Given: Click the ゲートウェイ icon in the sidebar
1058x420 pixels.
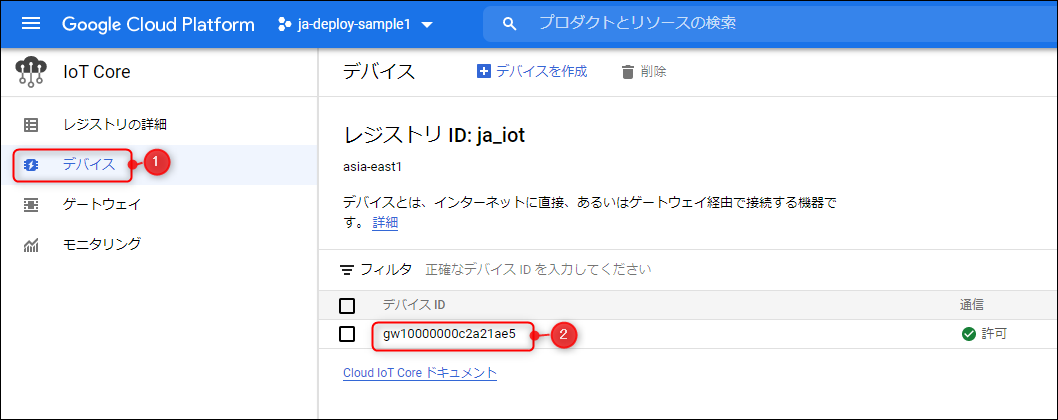Looking at the screenshot, I should point(31,205).
